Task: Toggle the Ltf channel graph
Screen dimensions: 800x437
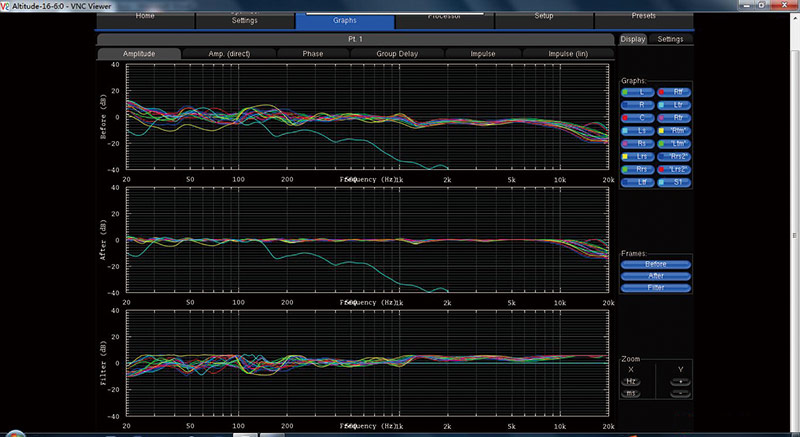Action: tap(638, 182)
